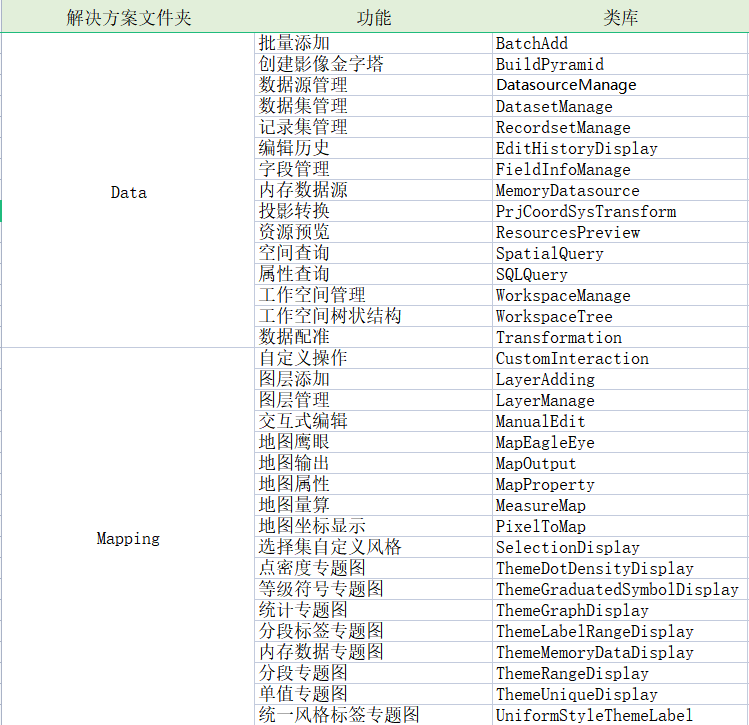The width and height of the screenshot is (749, 725).
Task: Click the BuildPyramid cell
Action: pyautogui.click(x=620, y=64)
